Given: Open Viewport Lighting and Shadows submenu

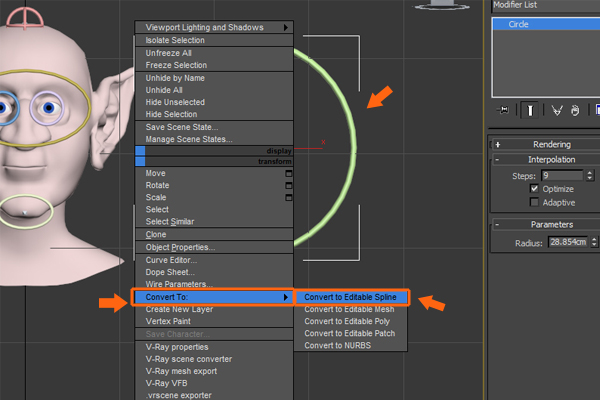Looking at the screenshot, I should click(214, 27).
